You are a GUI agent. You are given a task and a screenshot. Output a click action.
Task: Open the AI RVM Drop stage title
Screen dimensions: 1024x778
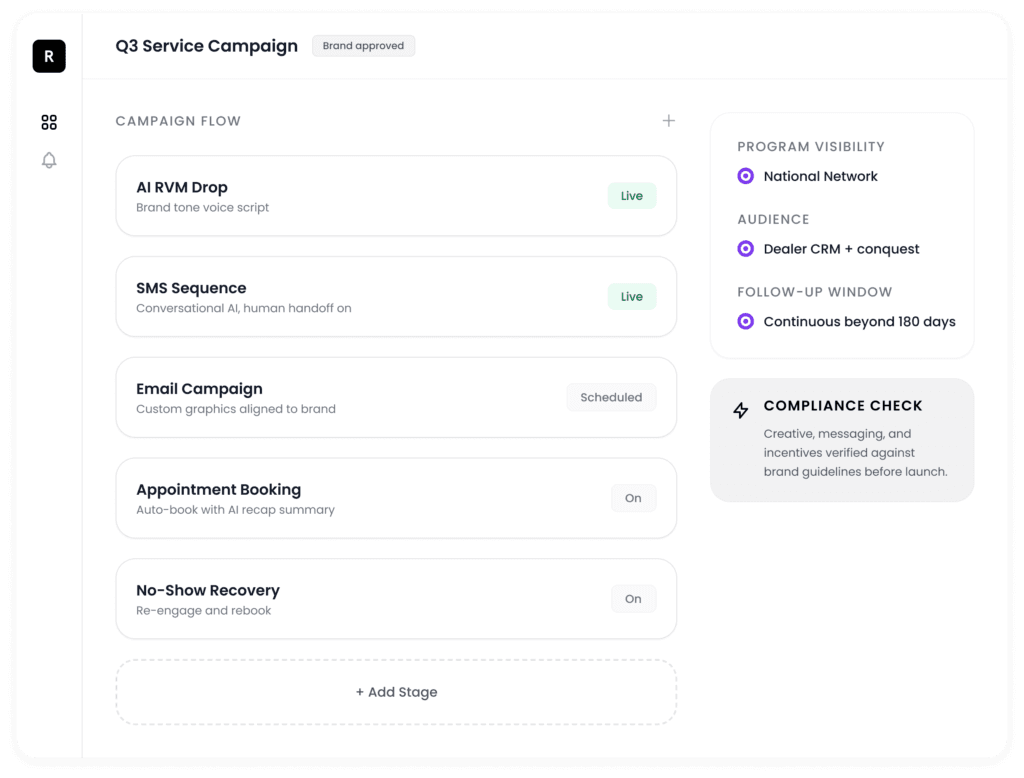pos(182,187)
